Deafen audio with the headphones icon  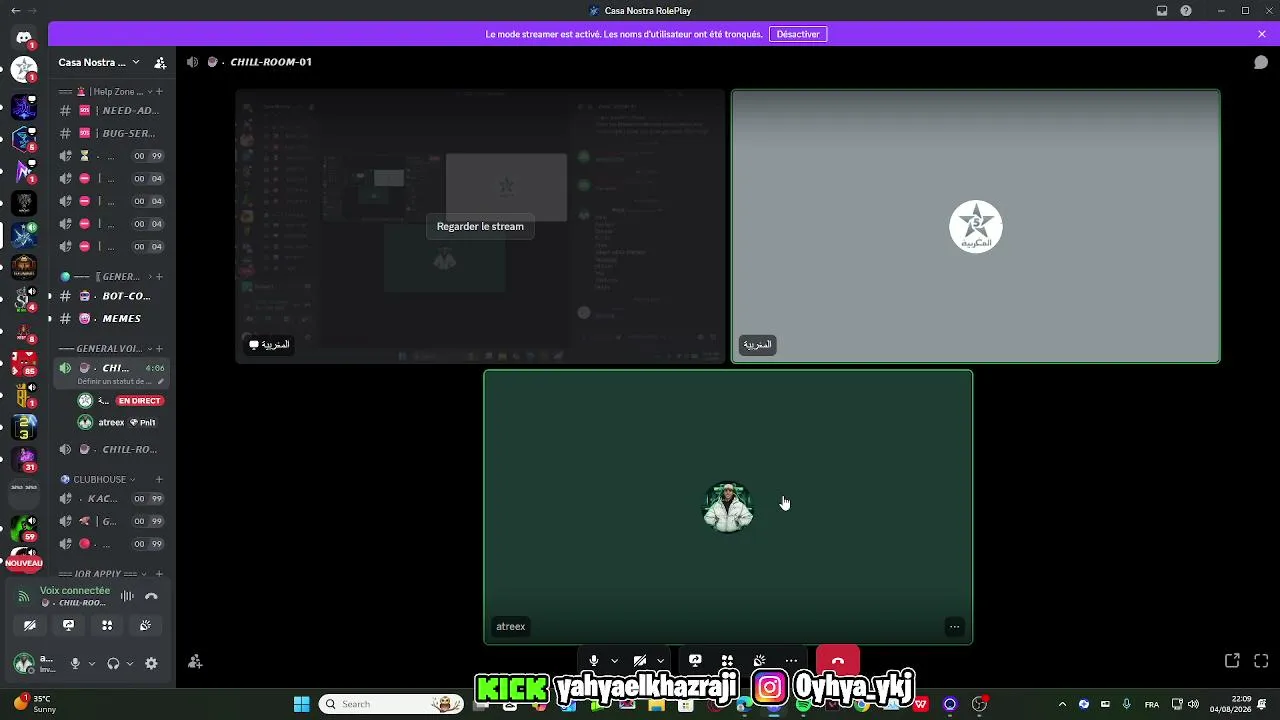pyautogui.click(x=113, y=663)
